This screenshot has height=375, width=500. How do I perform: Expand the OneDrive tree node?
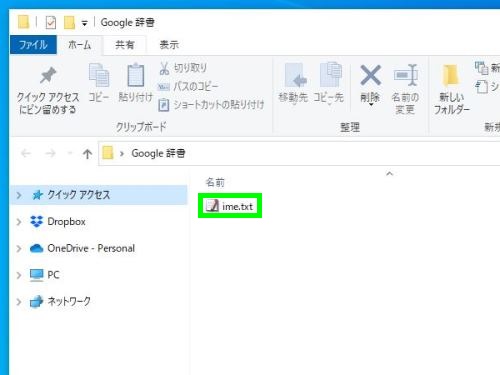pyautogui.click(x=19, y=248)
